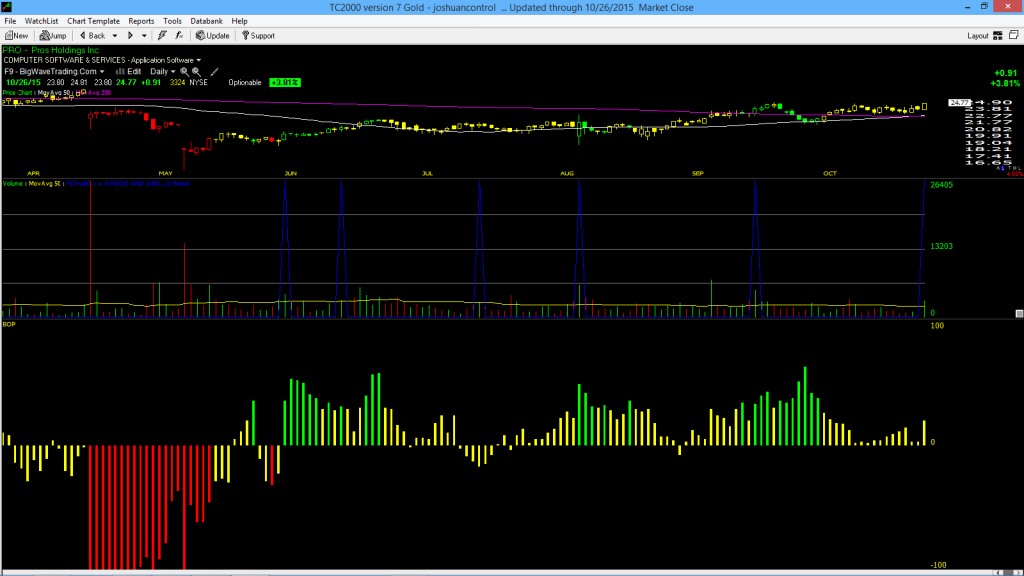
Task: Open the Chart Template menu
Action: click(93, 21)
